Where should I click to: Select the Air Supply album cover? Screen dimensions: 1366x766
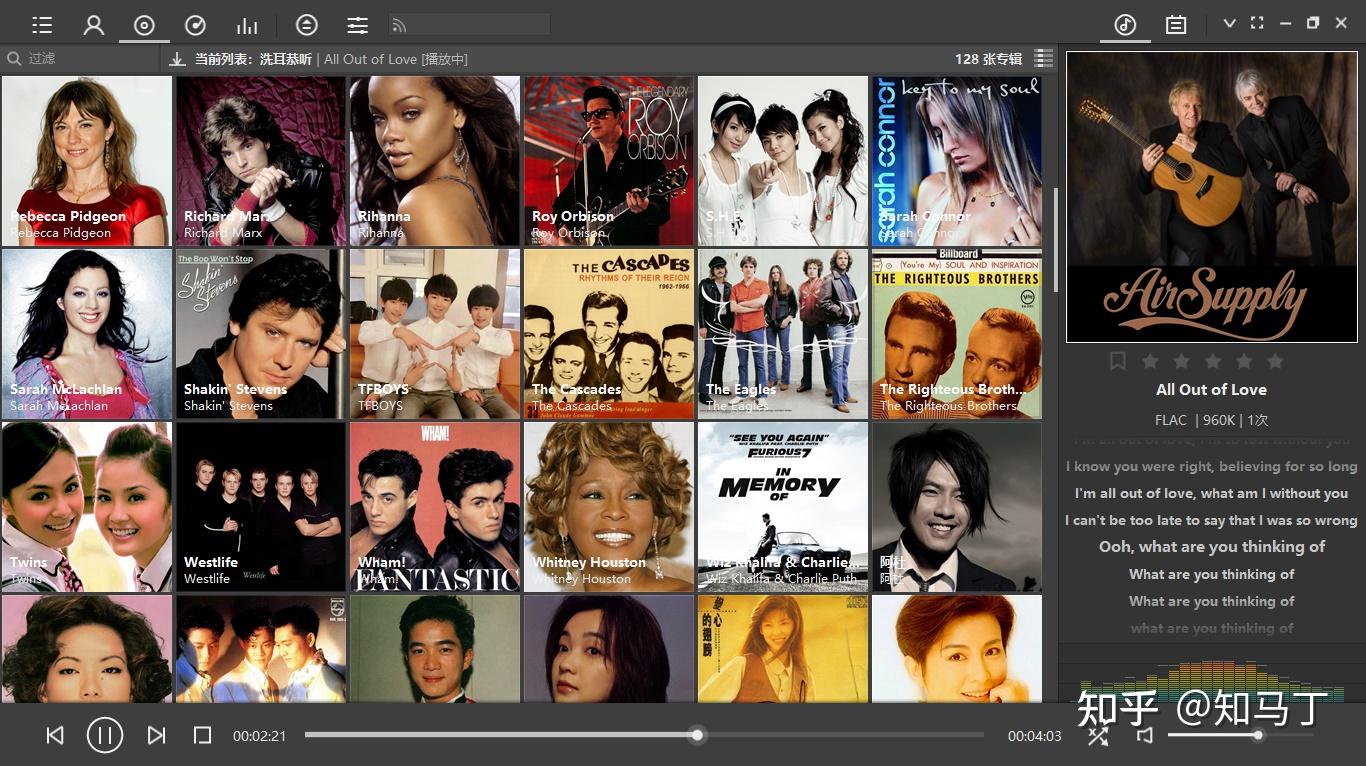pyautogui.click(x=1211, y=195)
